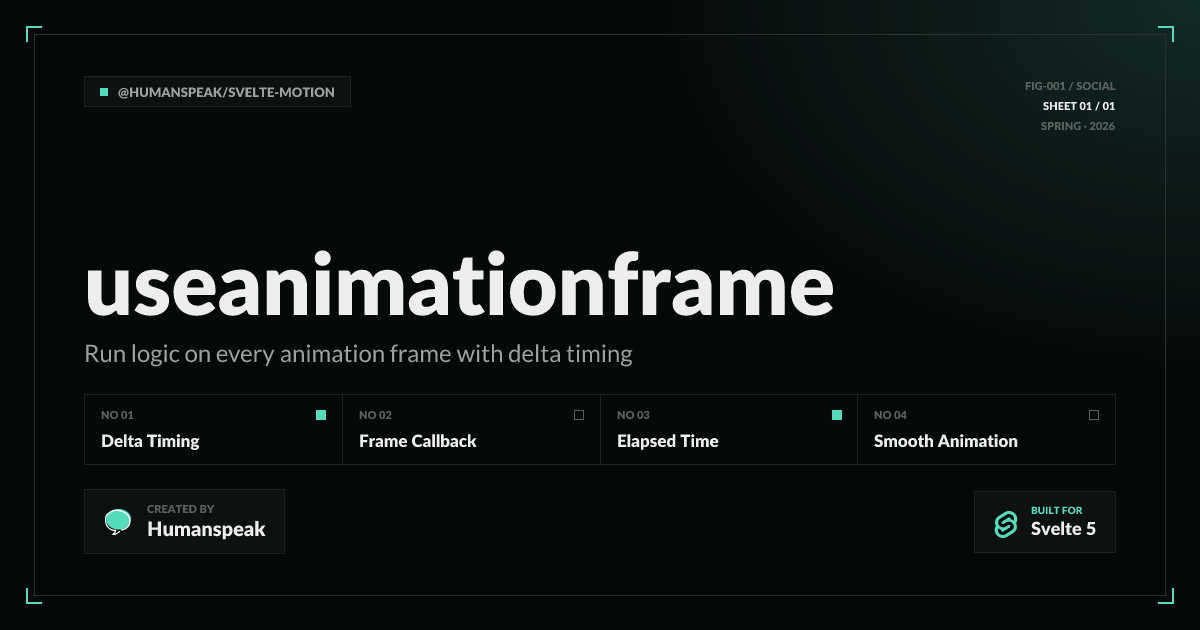The image size is (1200, 630).
Task: Open the @HUMANSPEAK/SVELTE-MOTION badge
Action: point(218,92)
